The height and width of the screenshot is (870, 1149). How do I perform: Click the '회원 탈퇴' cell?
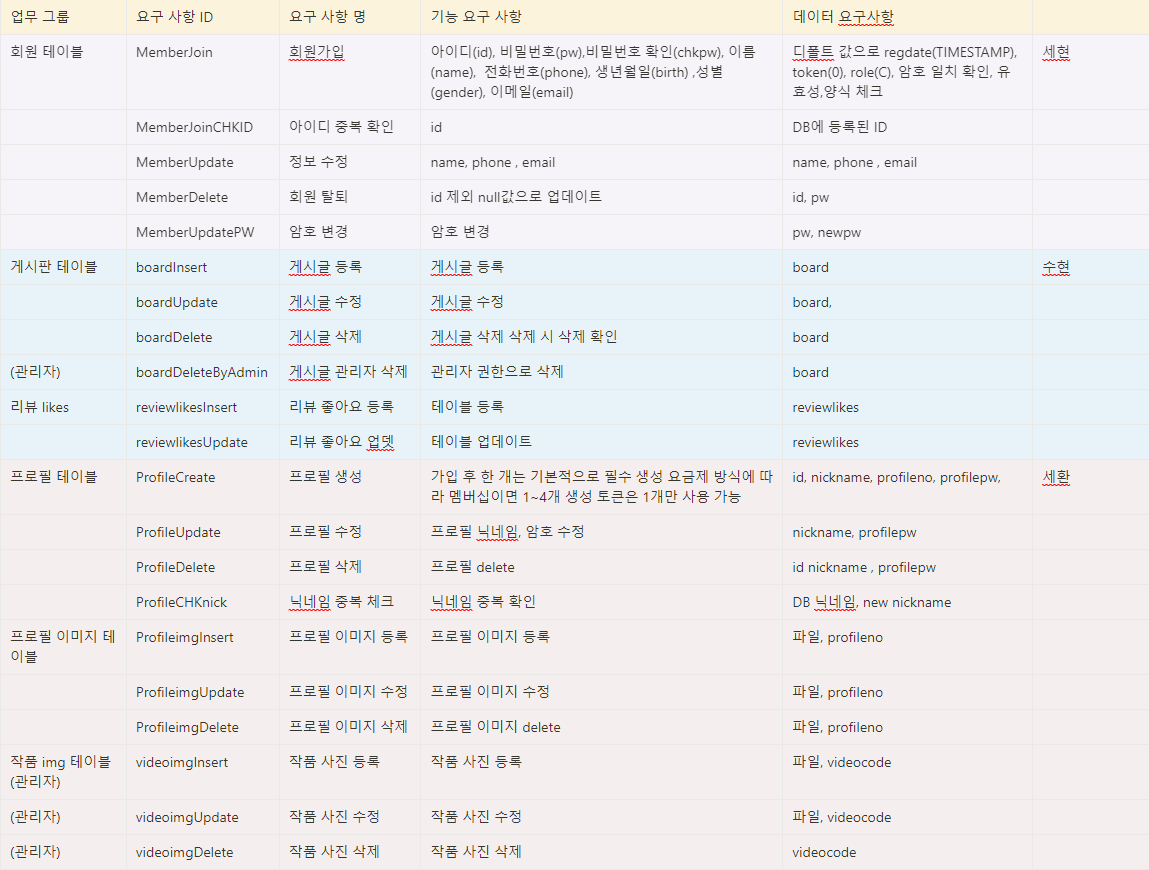click(x=350, y=197)
